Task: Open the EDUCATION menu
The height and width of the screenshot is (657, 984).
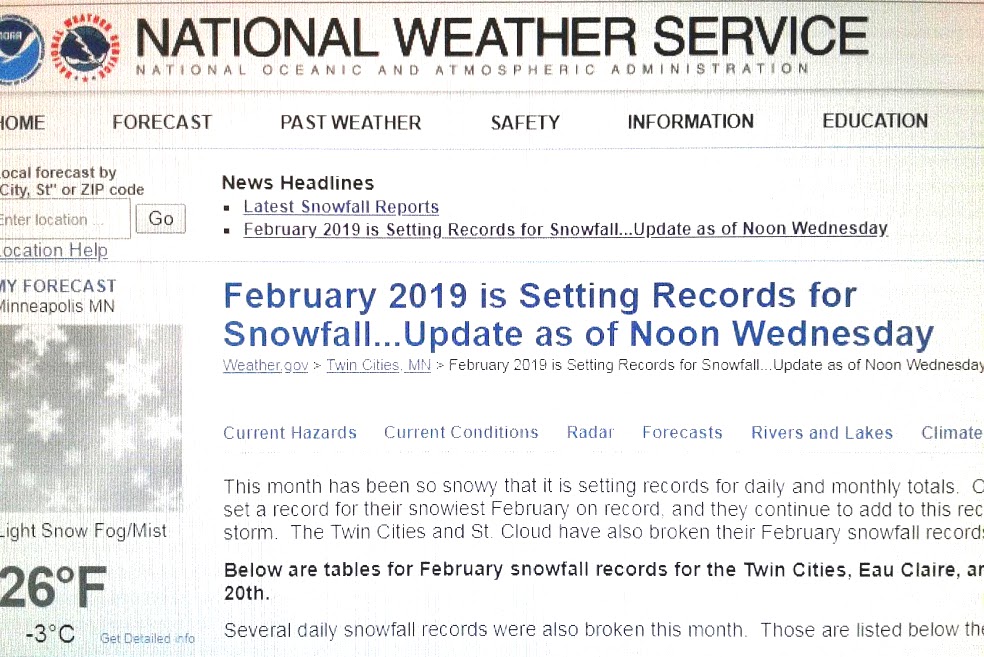Action: click(x=875, y=121)
